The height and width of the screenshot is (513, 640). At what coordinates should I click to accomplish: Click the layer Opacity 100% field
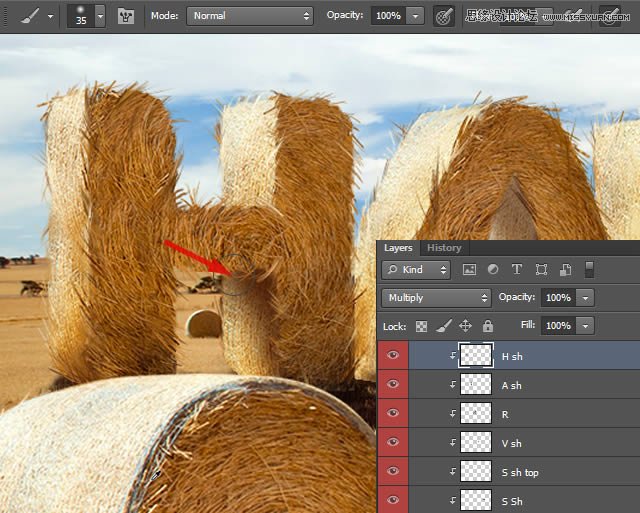[558, 298]
